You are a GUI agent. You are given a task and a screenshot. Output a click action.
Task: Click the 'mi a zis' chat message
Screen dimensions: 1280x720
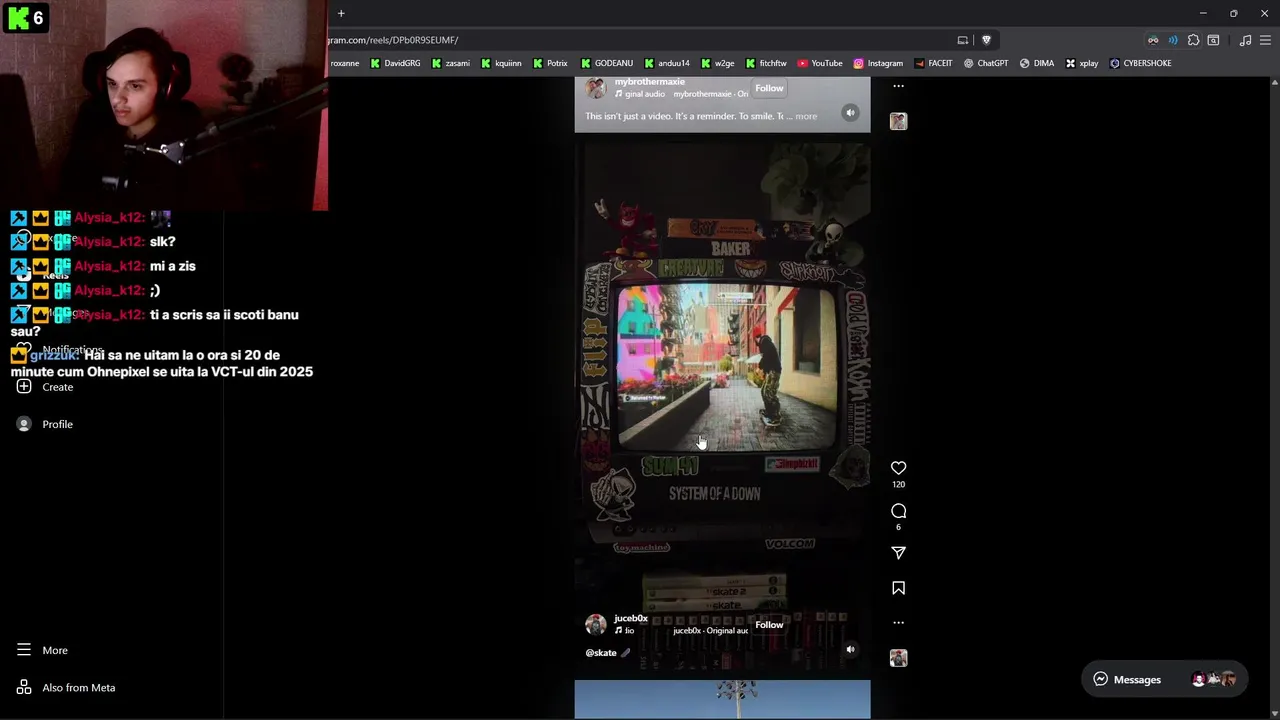click(x=103, y=266)
